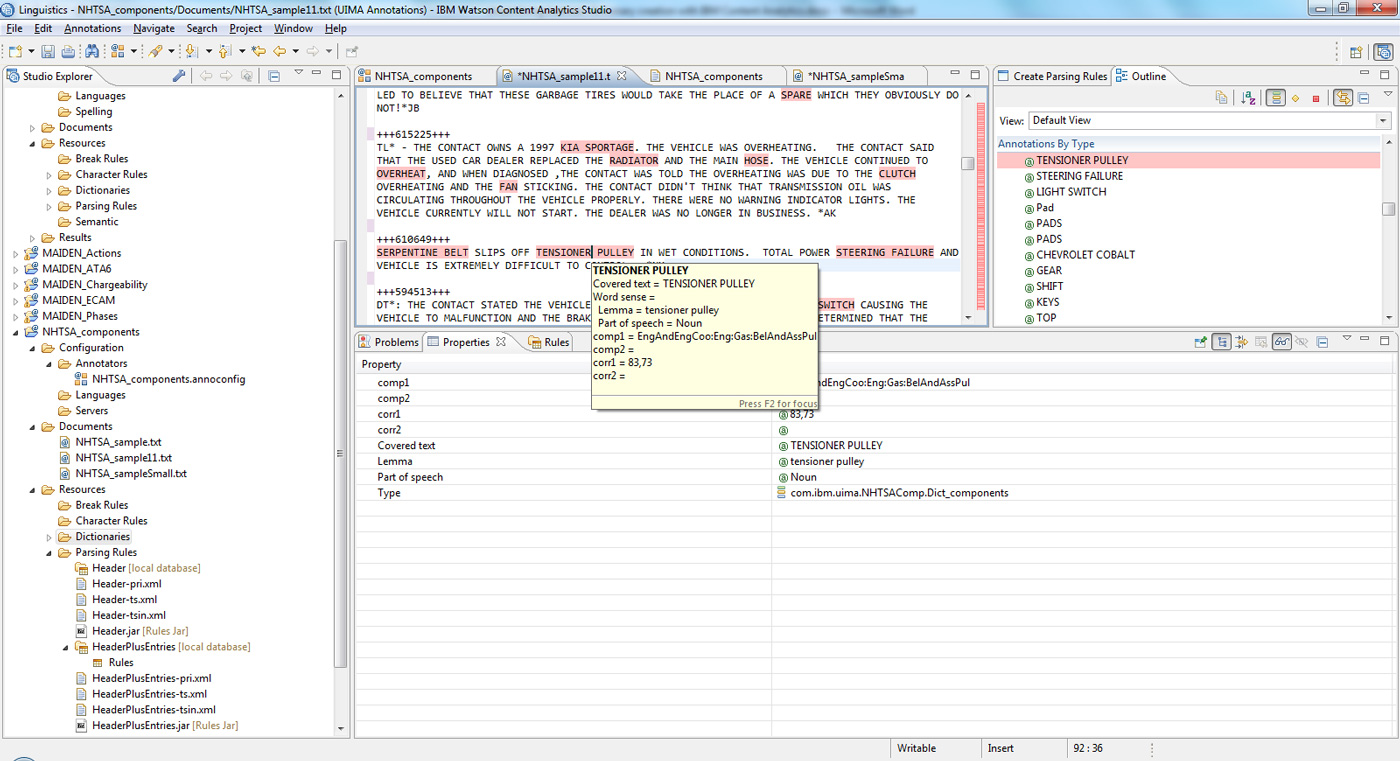
Task: Minimize the editor area
Action: click(957, 74)
